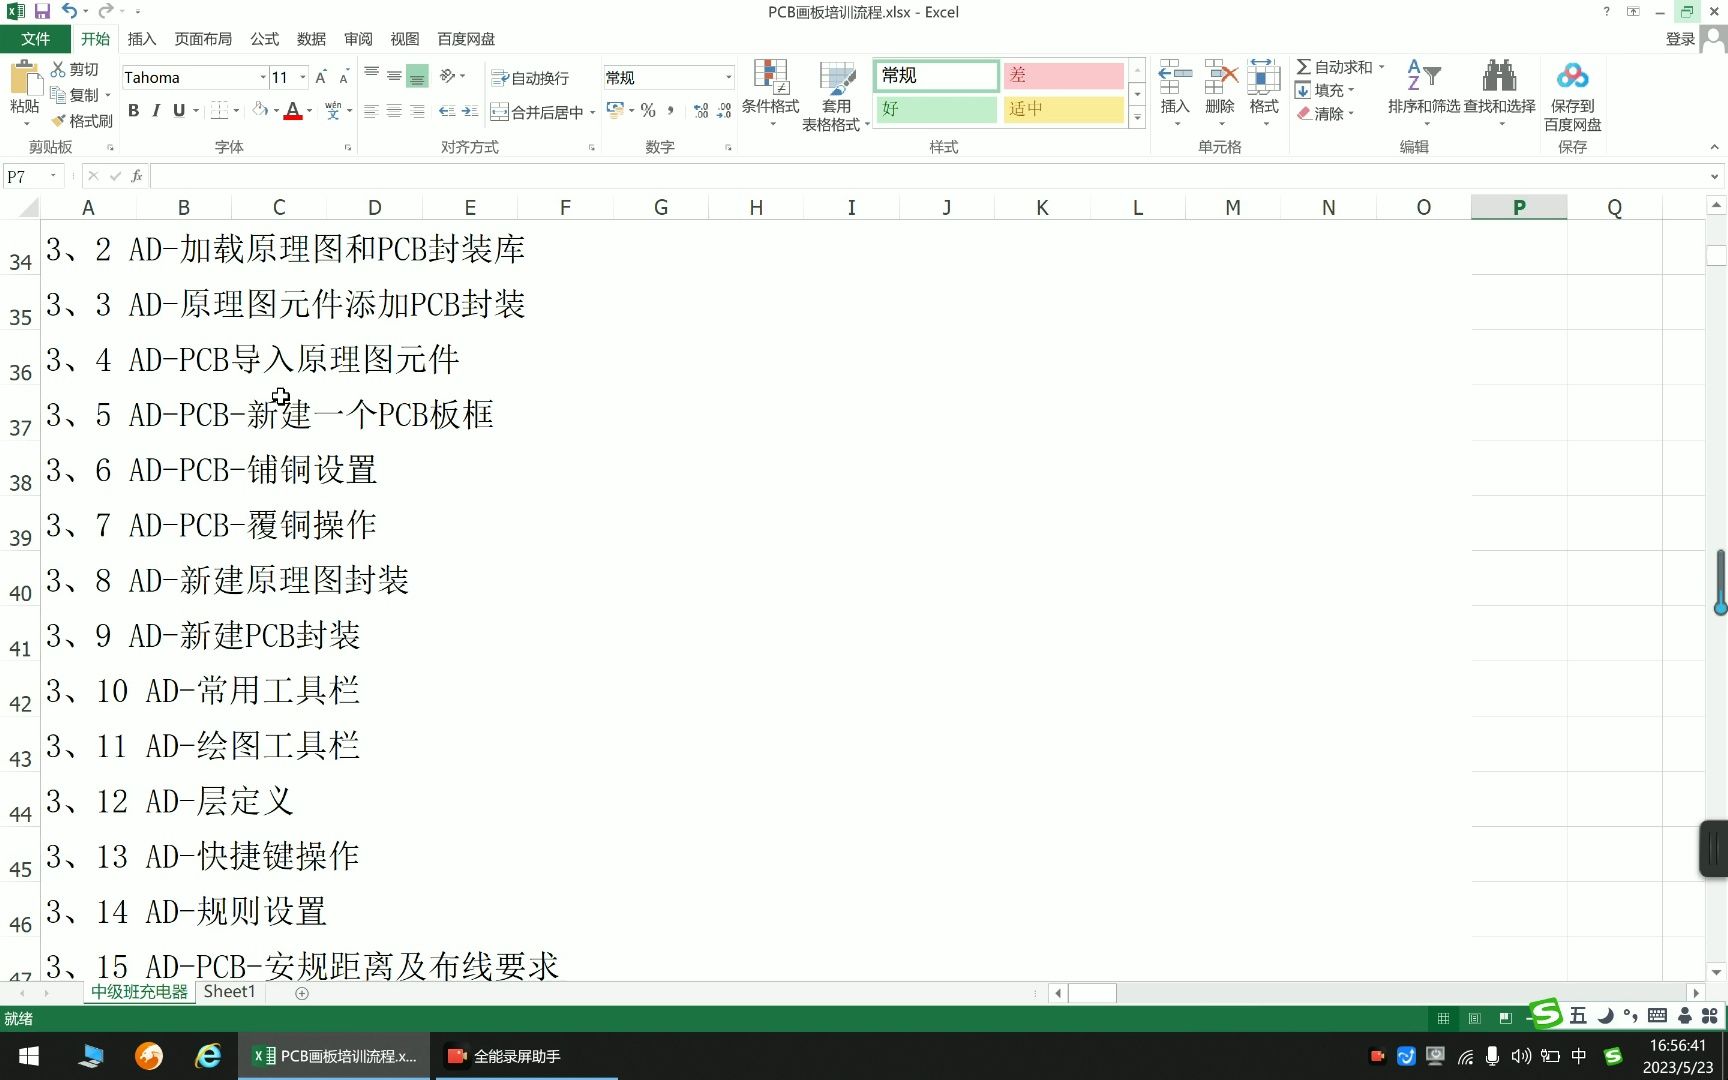Viewport: 1728px width, 1080px height.
Task: Switch to the Data (数据) tab
Action: click(x=311, y=39)
